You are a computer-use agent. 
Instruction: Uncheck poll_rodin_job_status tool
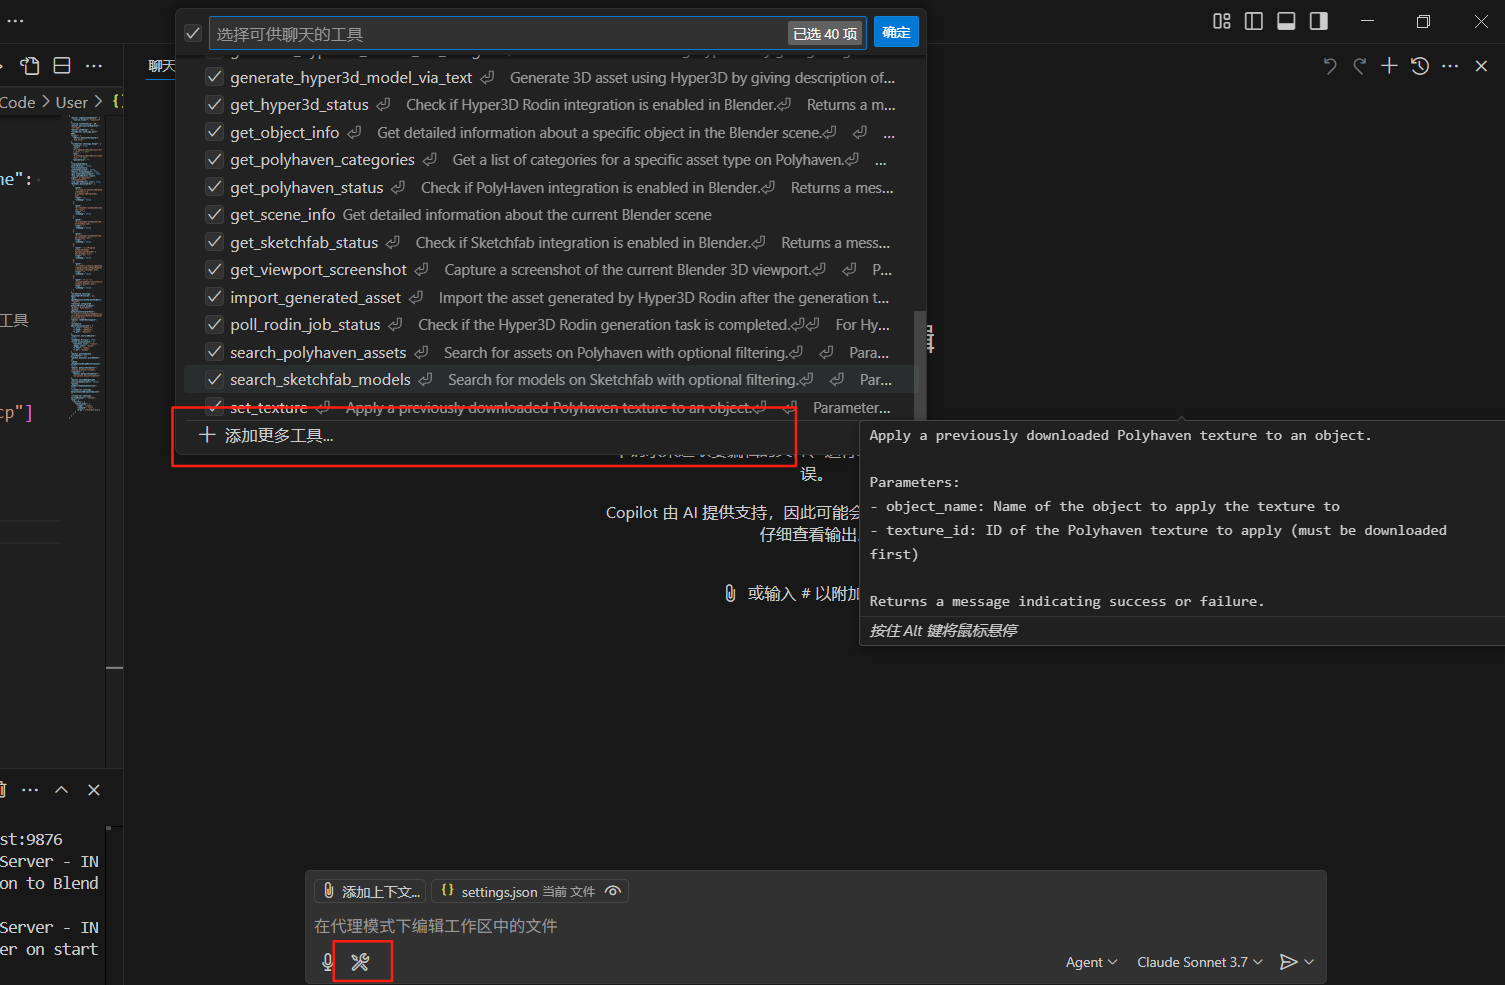[214, 324]
